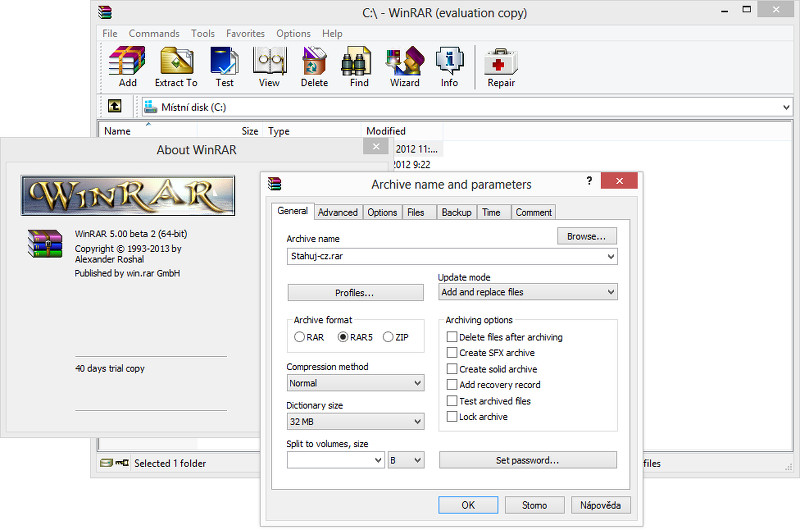Click the Set password... button

(x=528, y=460)
